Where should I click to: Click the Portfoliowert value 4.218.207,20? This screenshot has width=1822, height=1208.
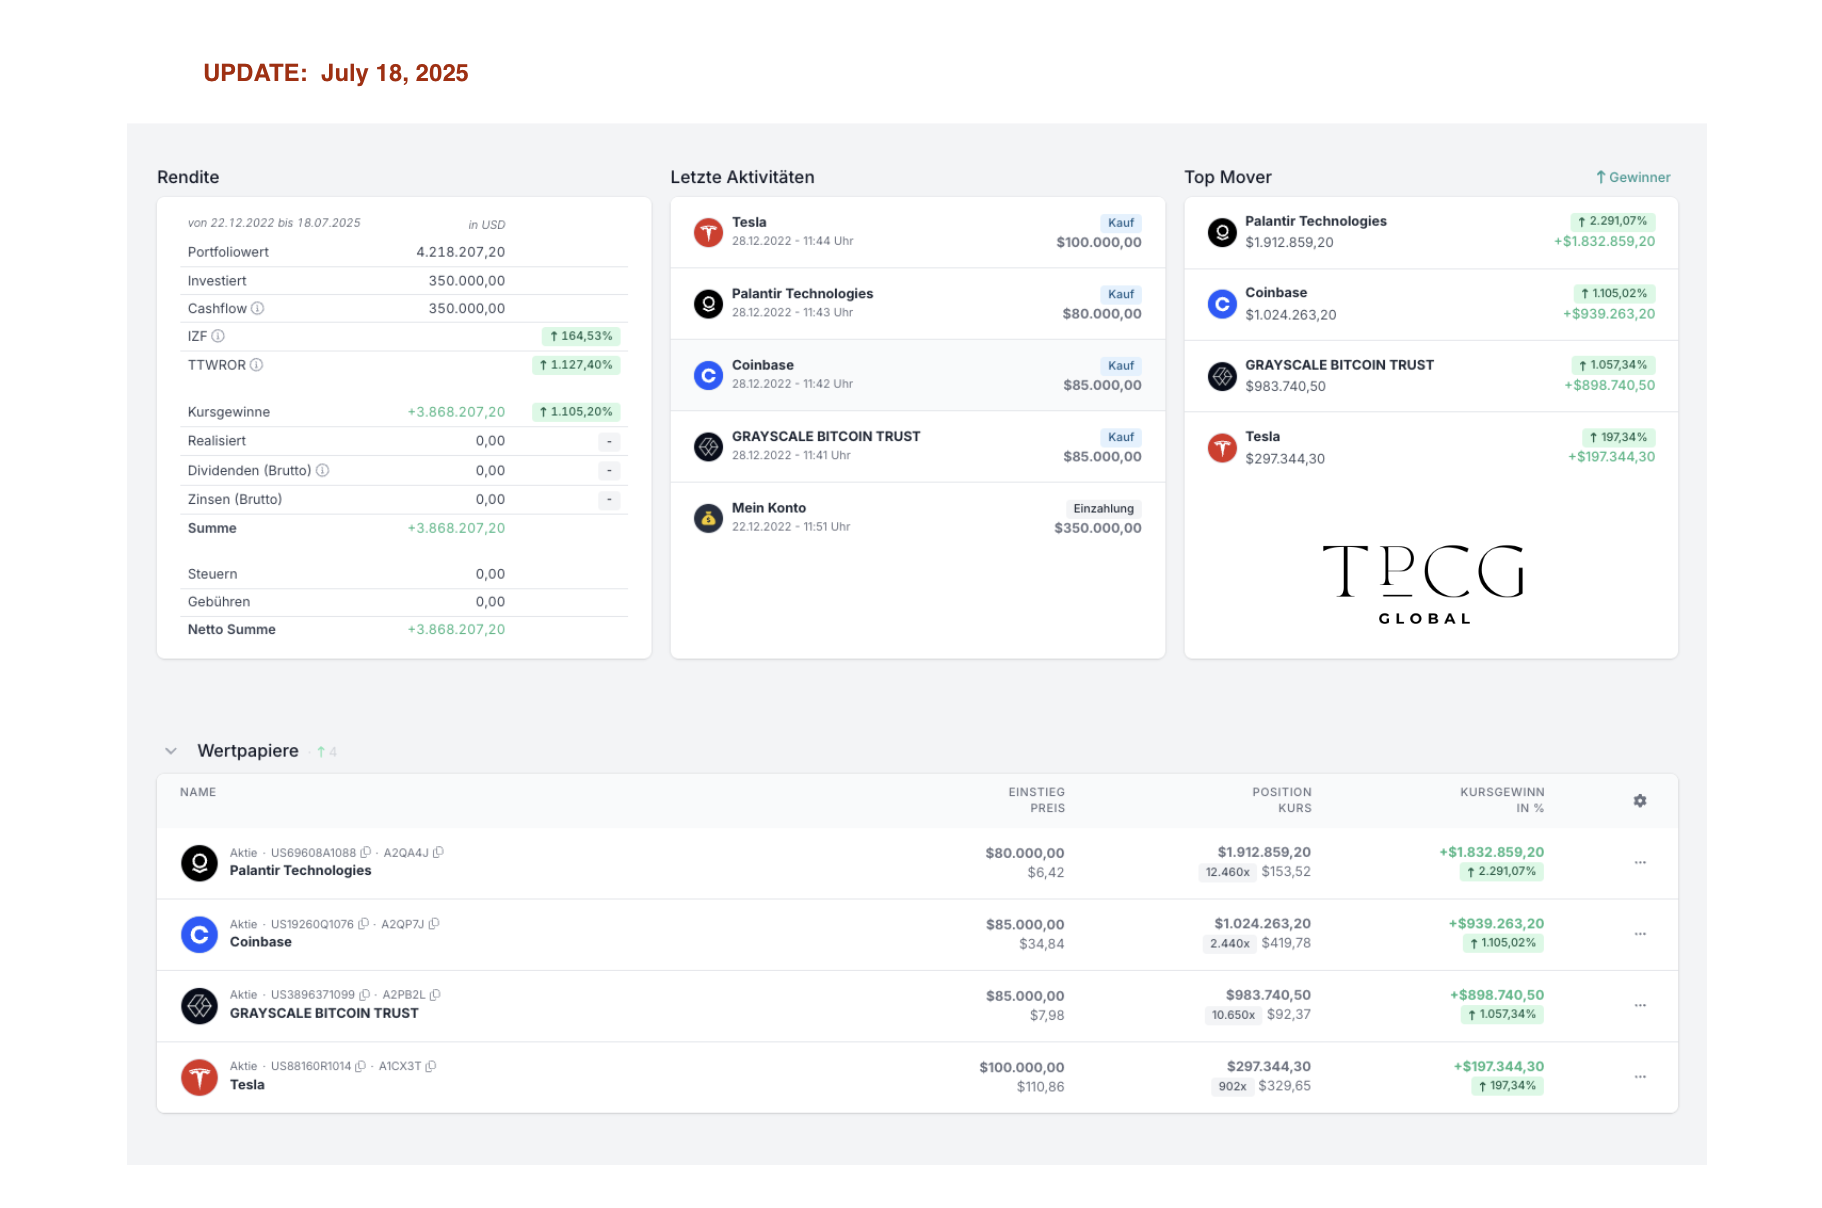[x=461, y=252]
